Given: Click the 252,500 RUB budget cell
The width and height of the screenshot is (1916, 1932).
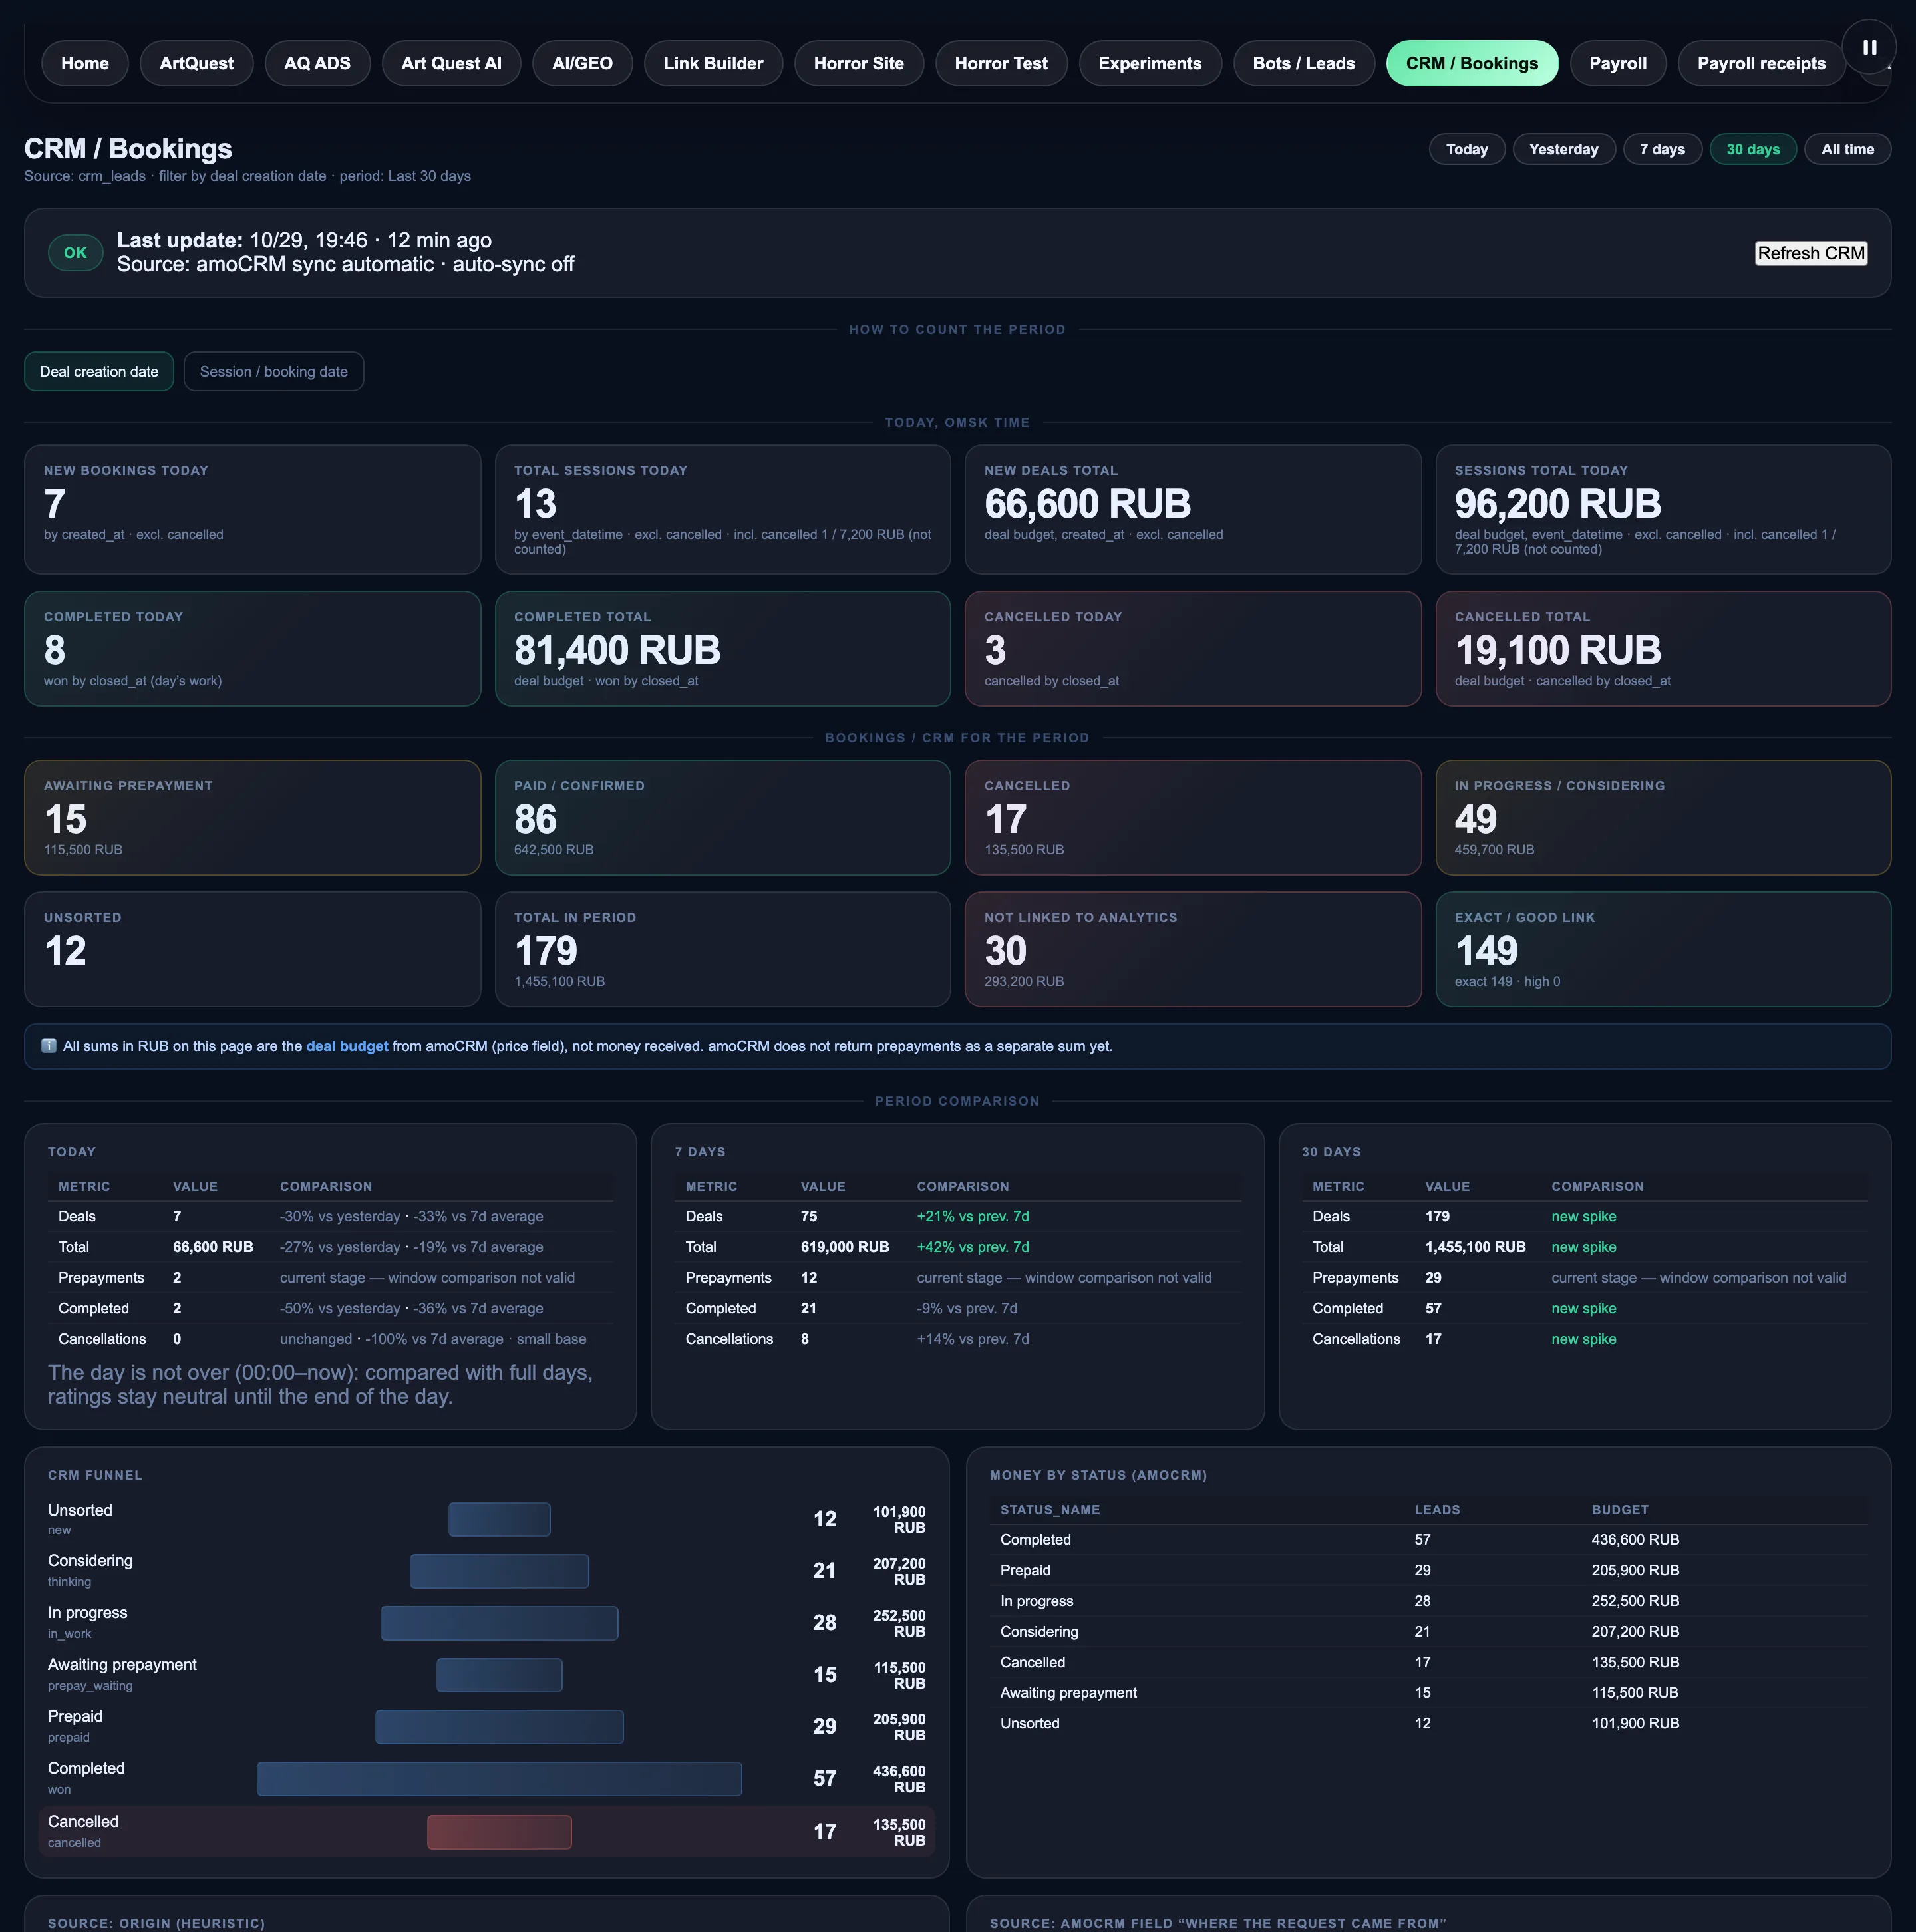Looking at the screenshot, I should (x=1635, y=1601).
